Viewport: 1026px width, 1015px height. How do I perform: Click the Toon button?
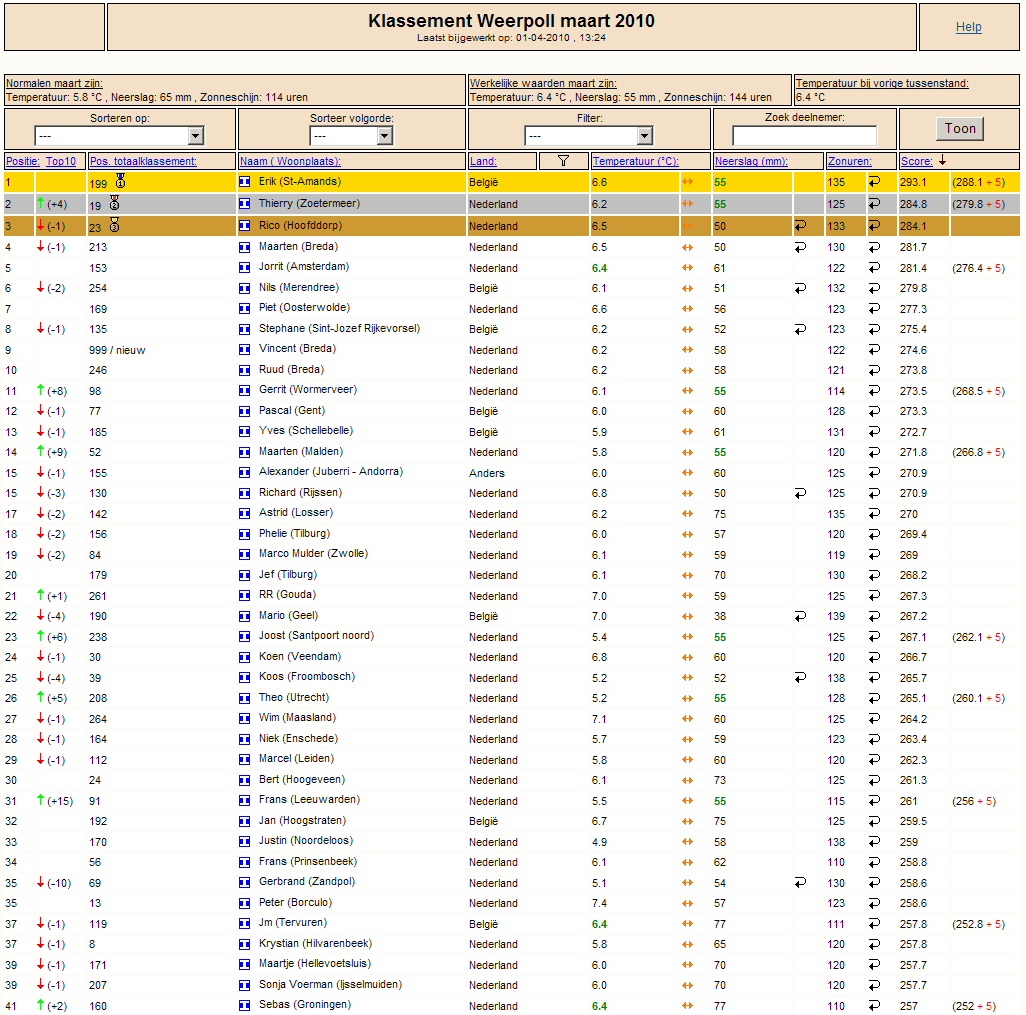tap(960, 129)
